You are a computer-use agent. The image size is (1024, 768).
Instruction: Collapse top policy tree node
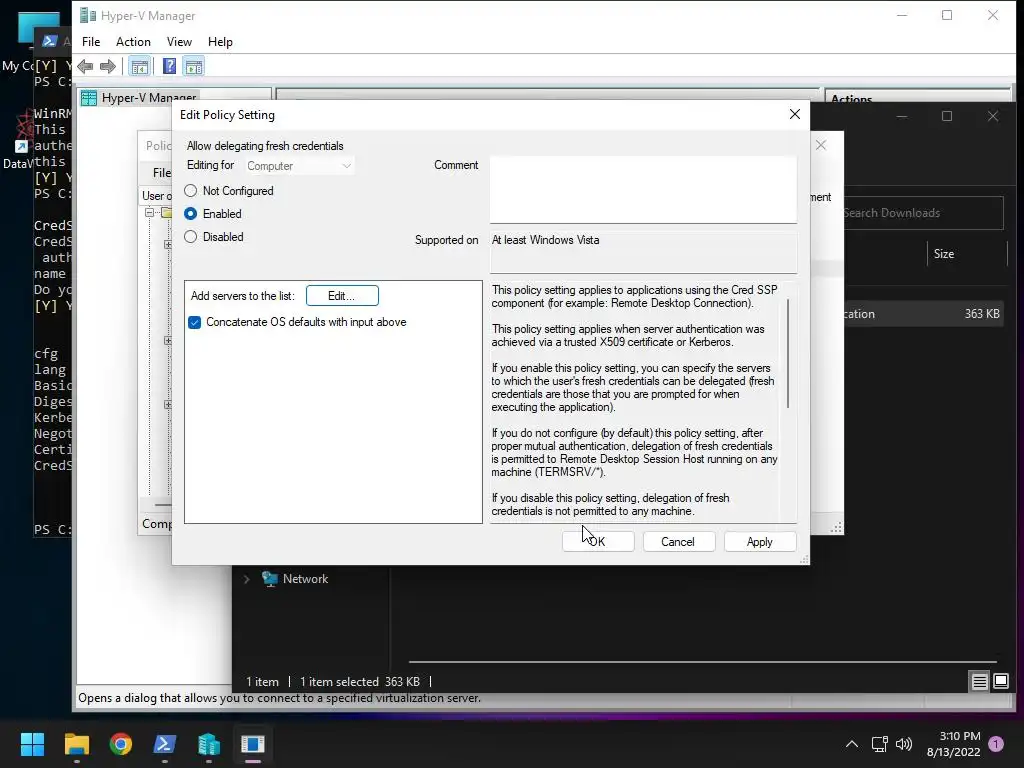(x=150, y=212)
